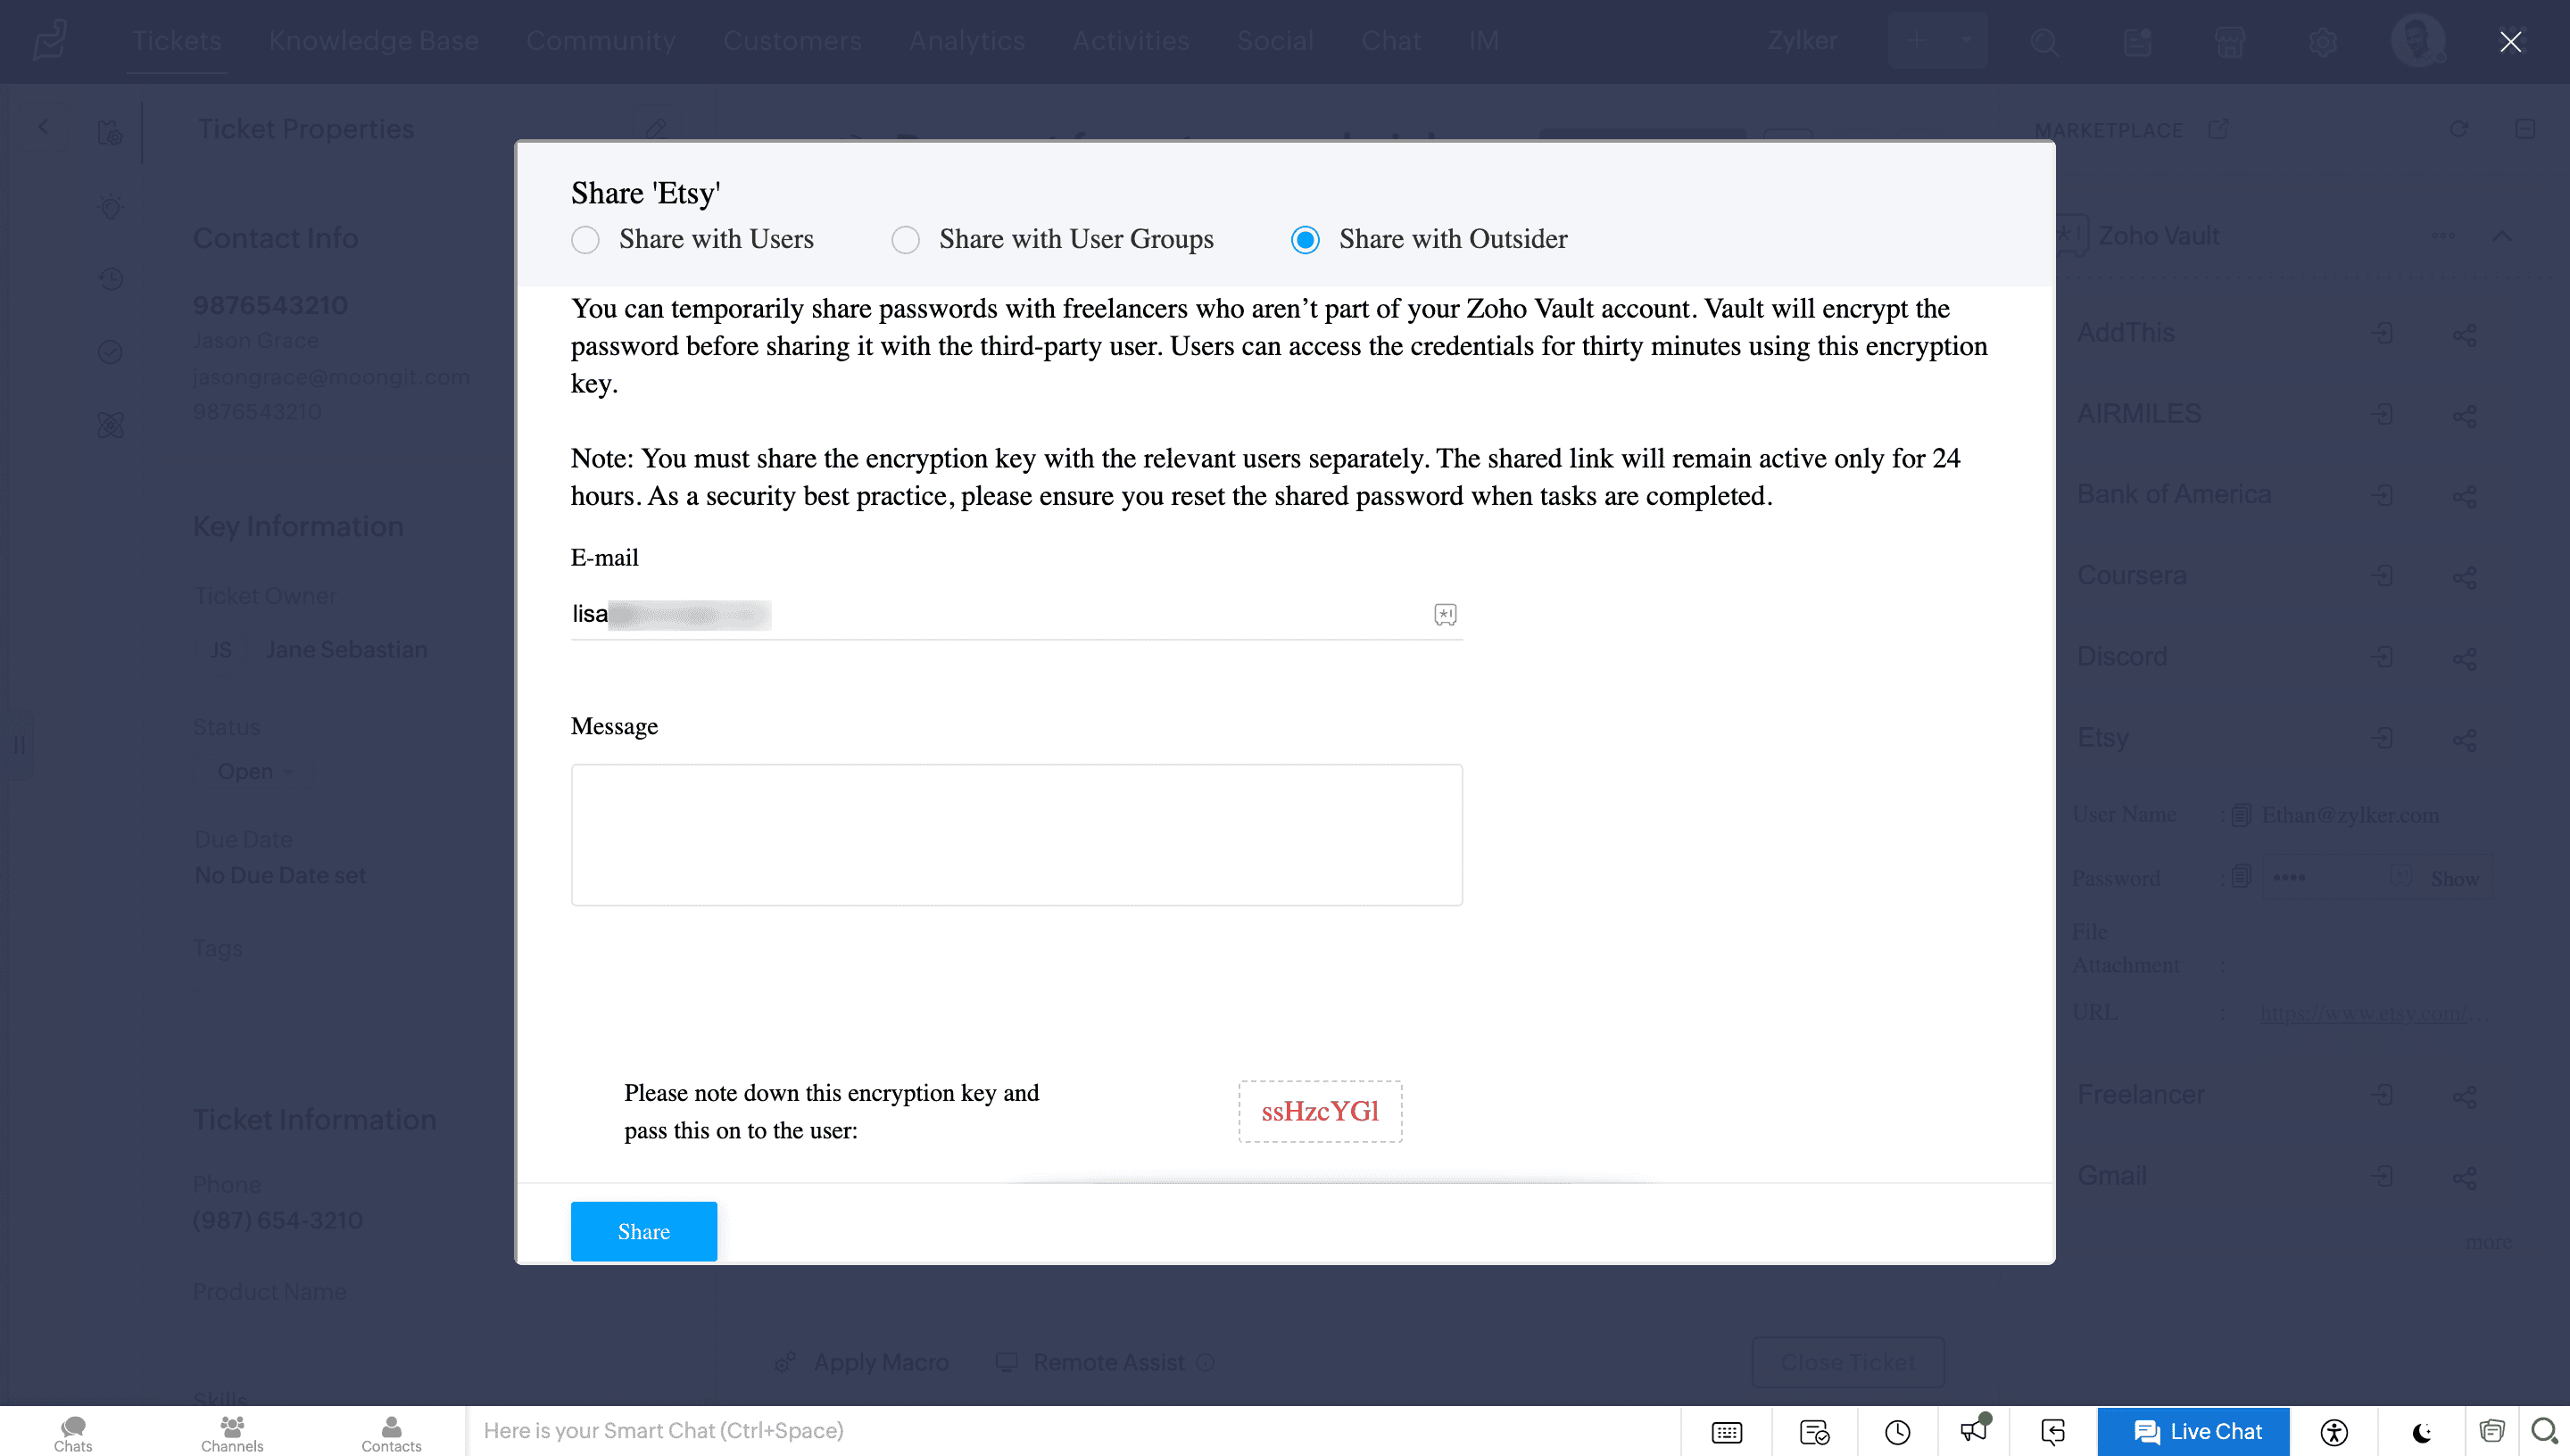Open the Community tab

pos(601,41)
